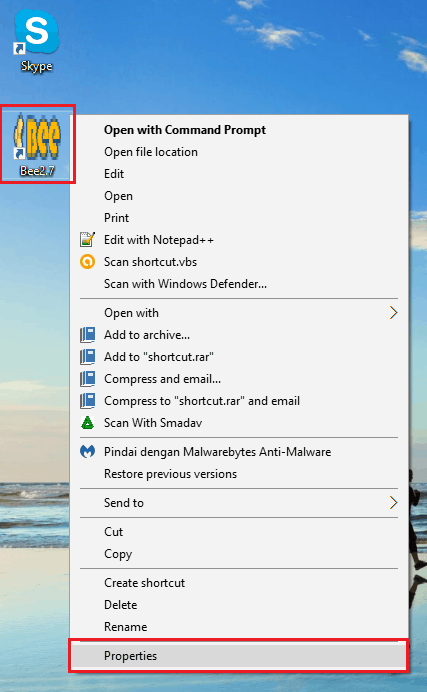Choose Open with Command Prompt

(x=185, y=130)
